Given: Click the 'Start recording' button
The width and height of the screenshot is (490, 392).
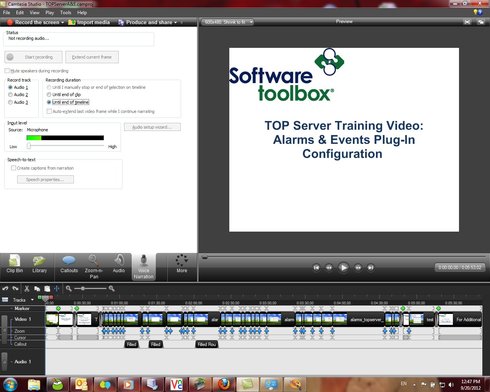Looking at the screenshot, I should click(x=33, y=57).
